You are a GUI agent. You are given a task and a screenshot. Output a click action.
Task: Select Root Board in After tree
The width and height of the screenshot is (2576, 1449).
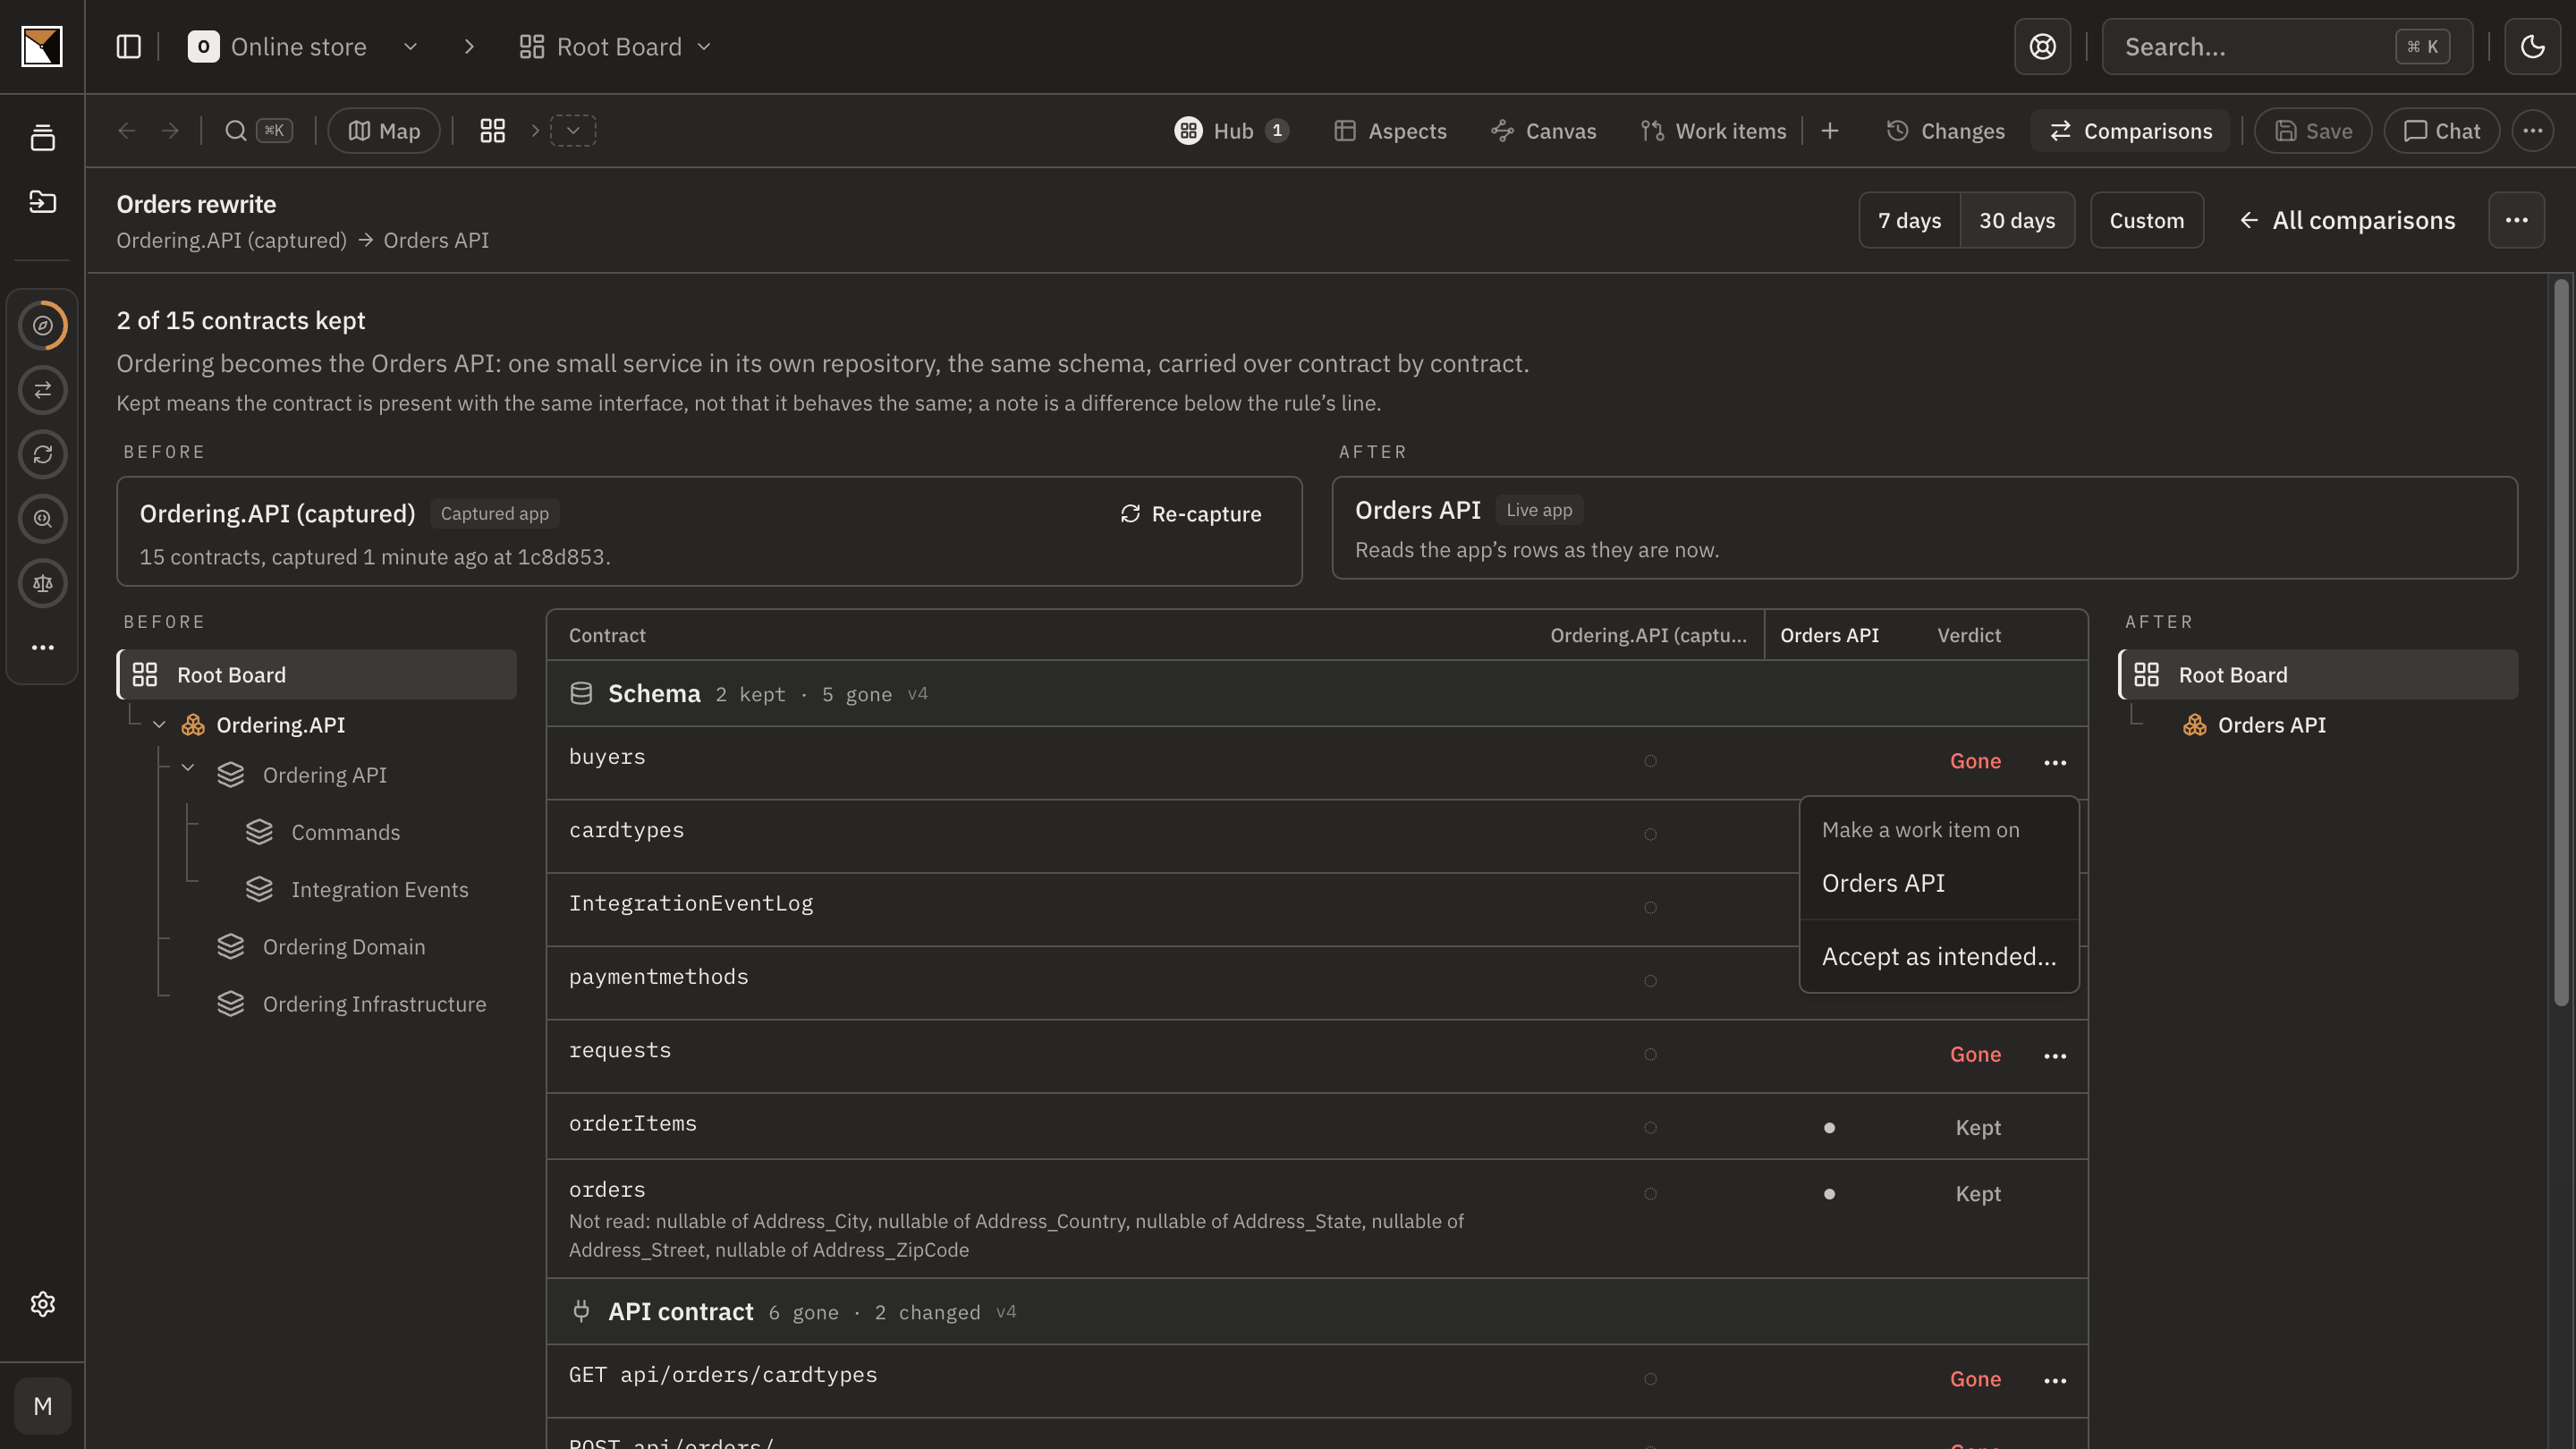tap(2318, 675)
